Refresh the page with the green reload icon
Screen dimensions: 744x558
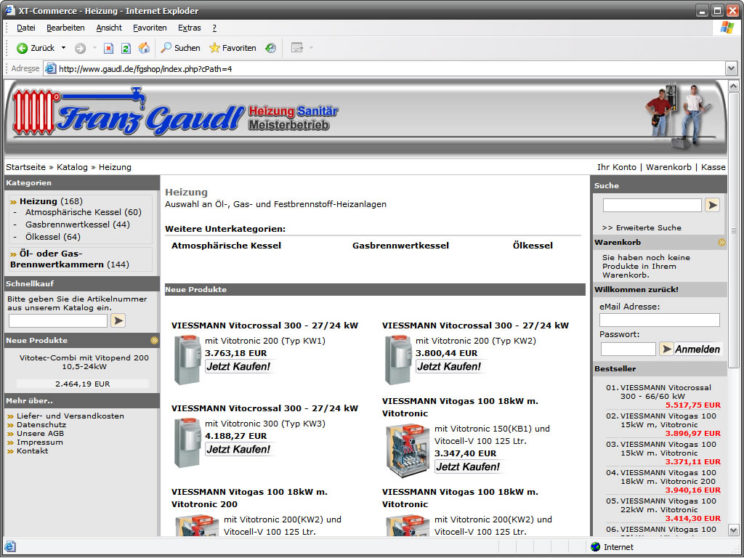[126, 48]
